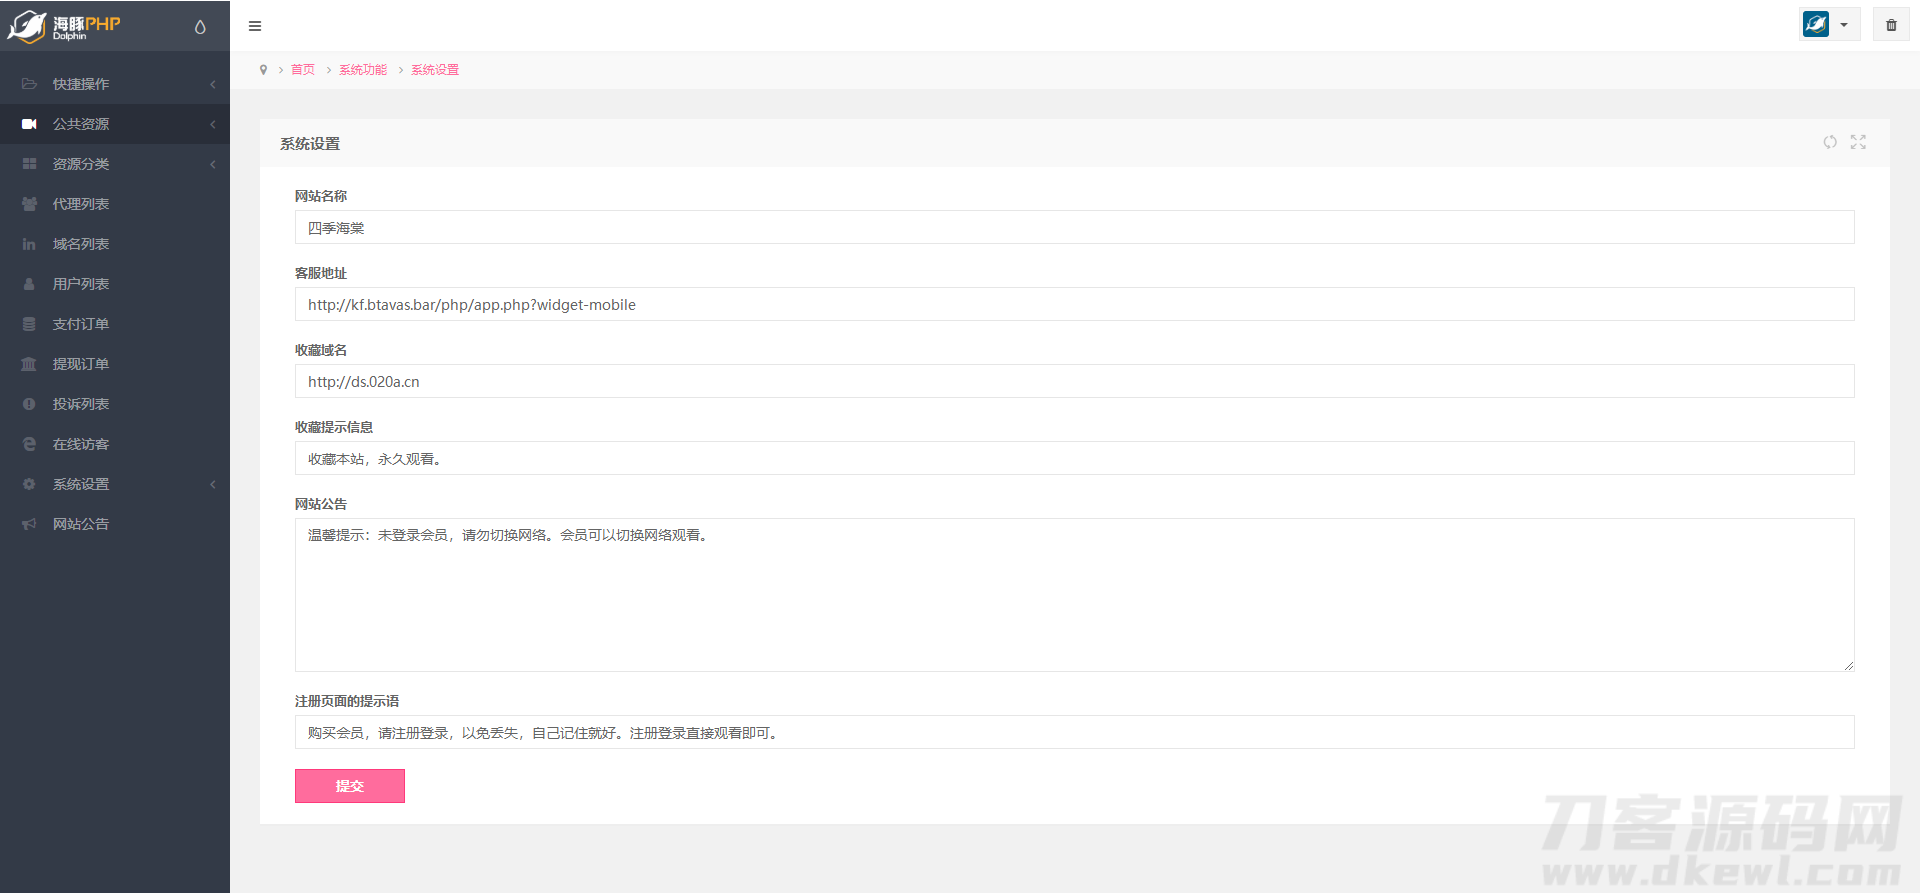Focus the 网站名称 input field
Image resolution: width=1920 pixels, height=893 pixels.
[x=1074, y=228]
